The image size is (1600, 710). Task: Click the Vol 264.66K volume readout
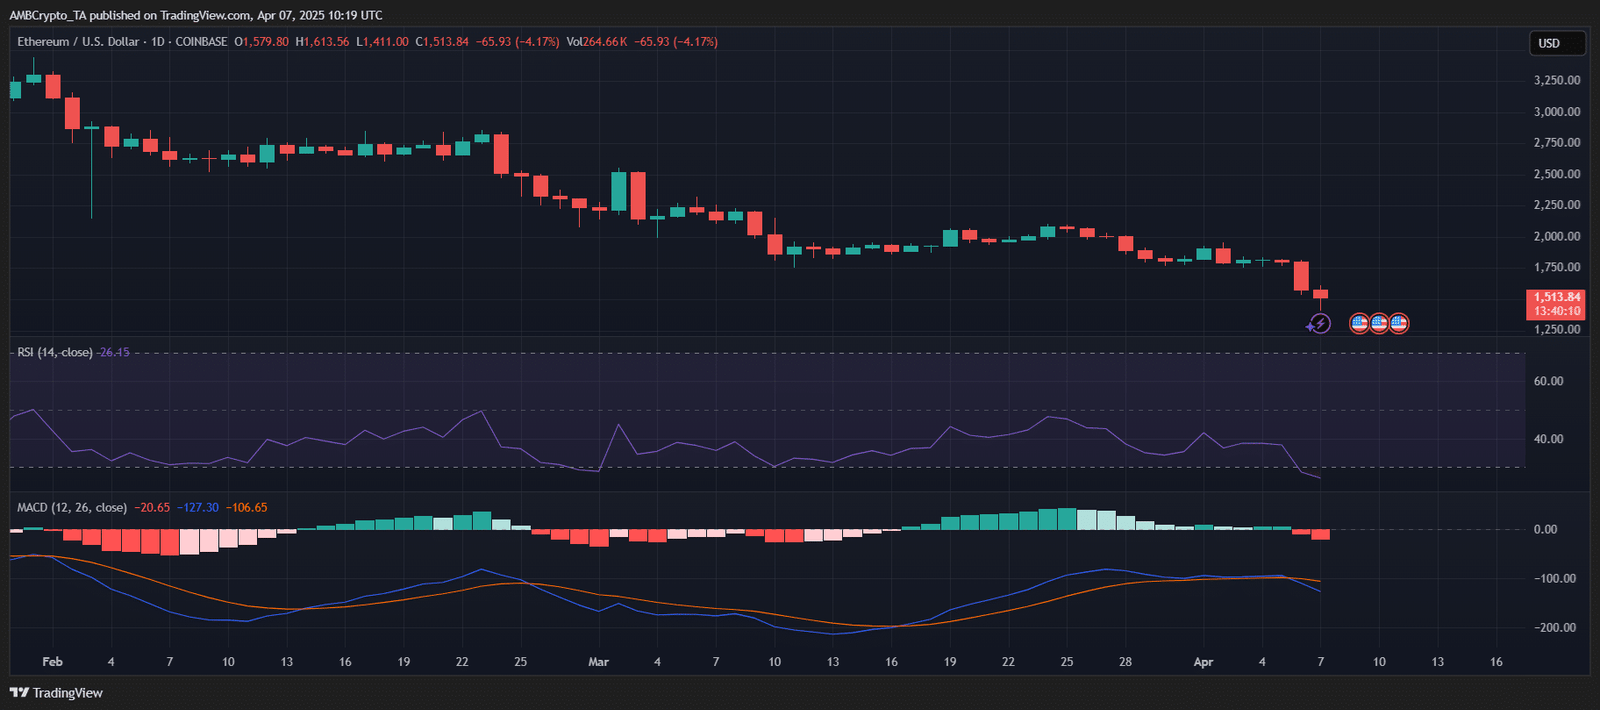597,42
